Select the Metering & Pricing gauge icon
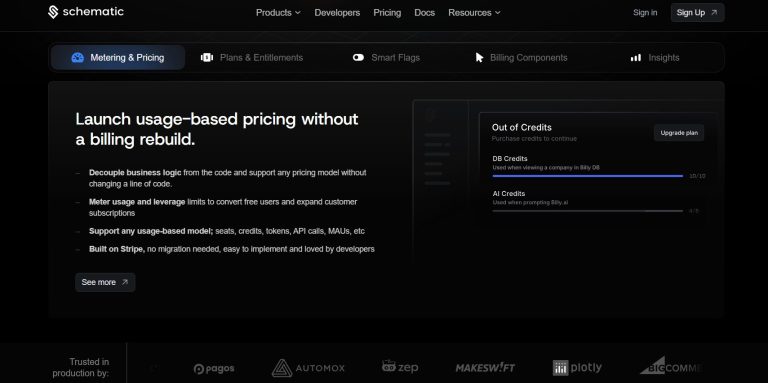Screen dimensions: 768x383 (x=77, y=58)
